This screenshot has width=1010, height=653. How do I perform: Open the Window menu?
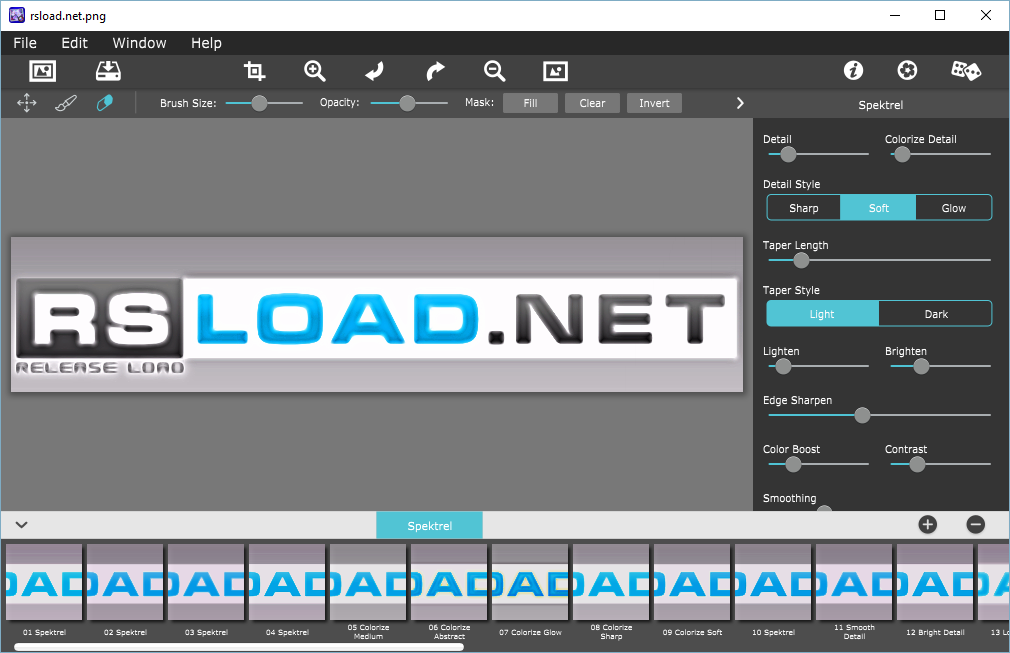pos(139,43)
